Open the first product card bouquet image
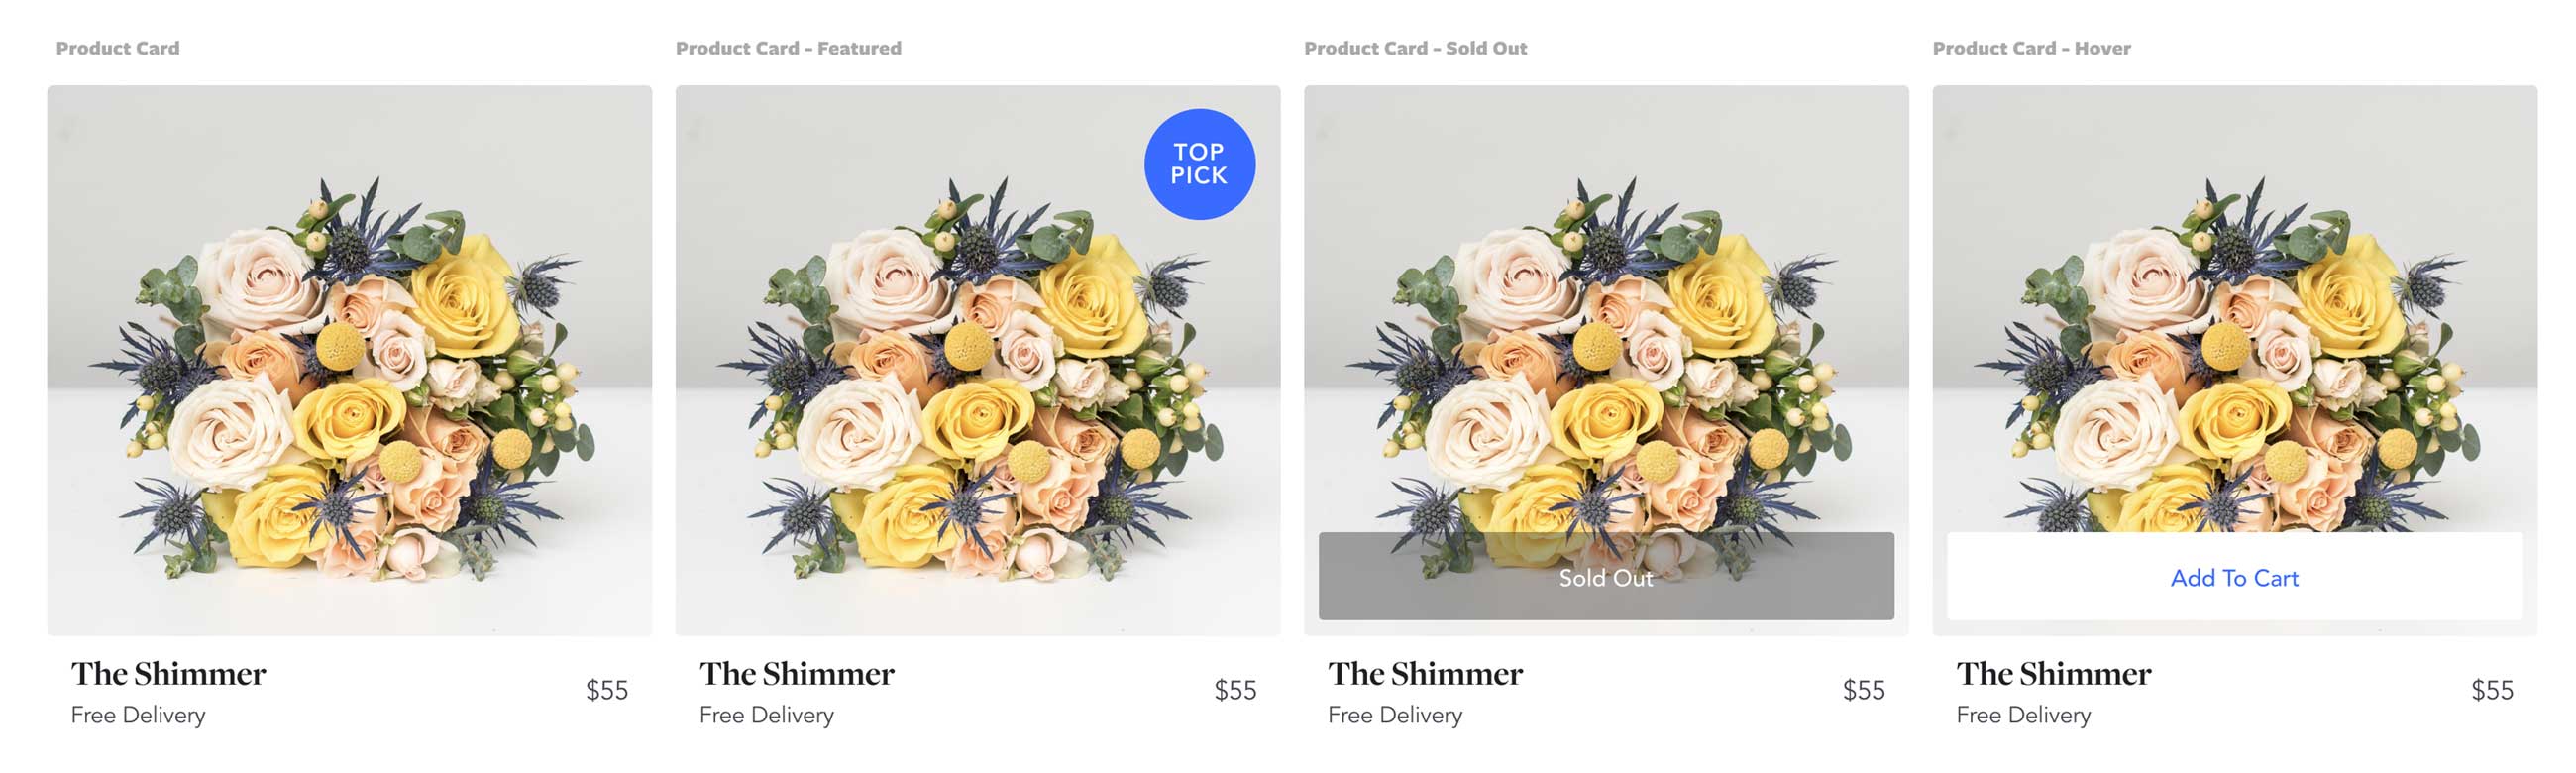 click(x=349, y=360)
